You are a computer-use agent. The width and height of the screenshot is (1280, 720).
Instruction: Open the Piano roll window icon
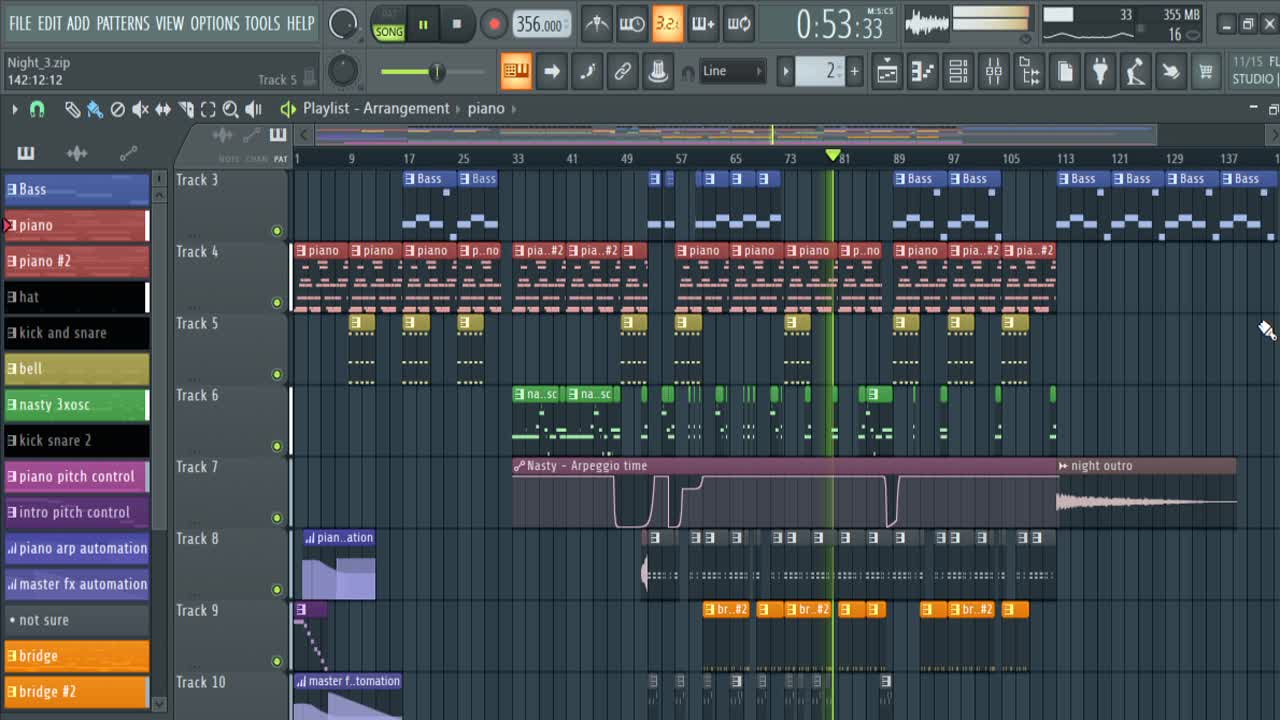[x=922, y=71]
